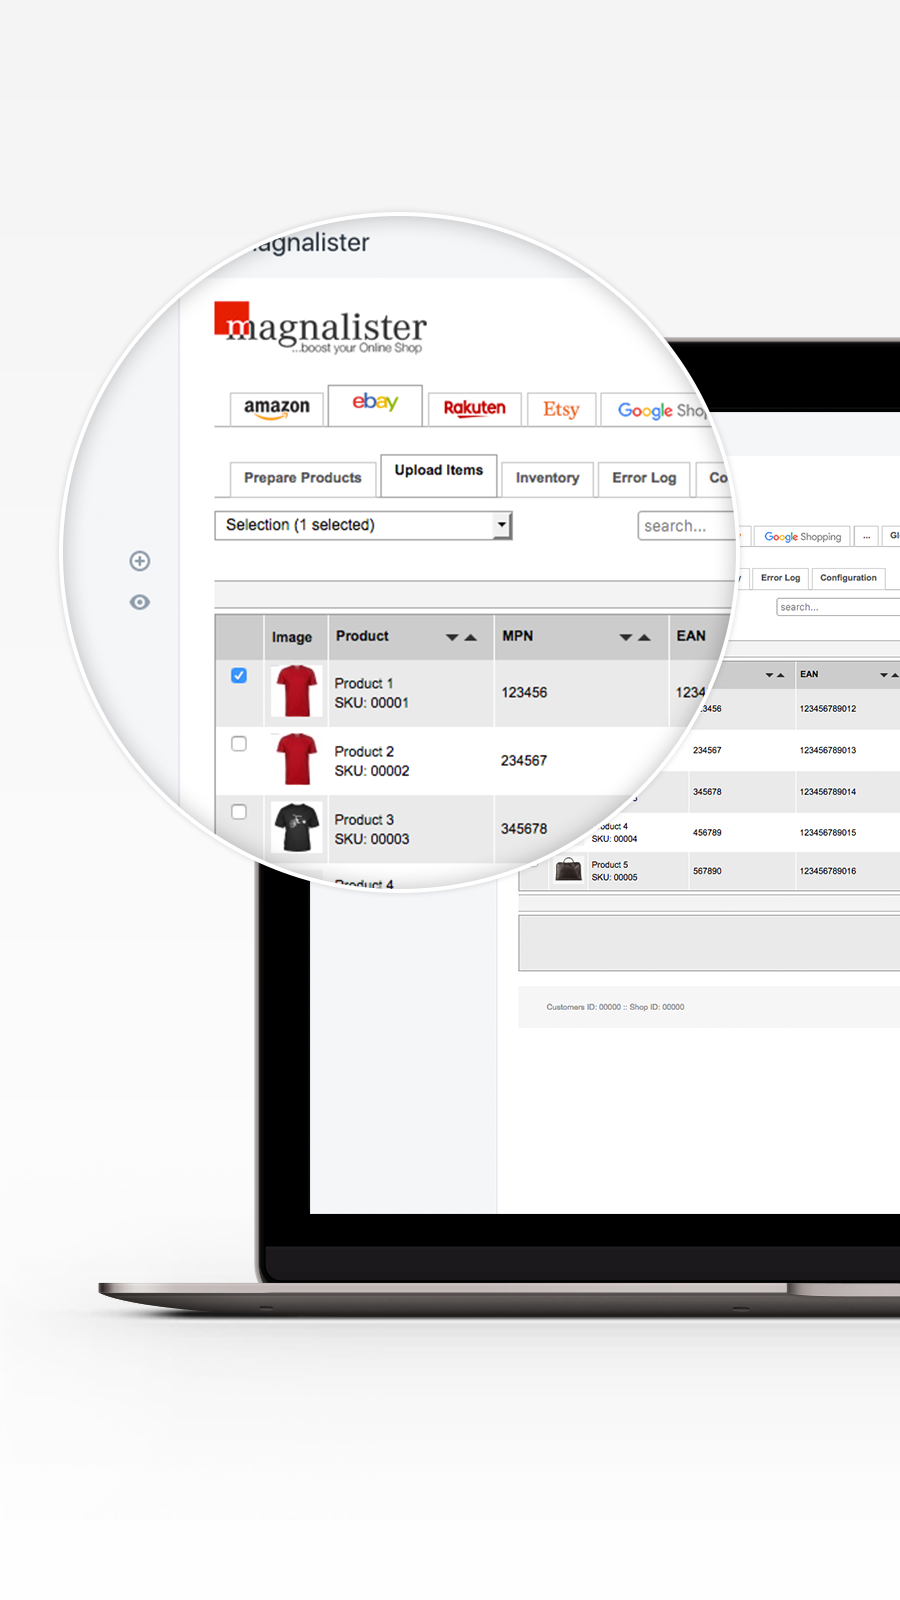This screenshot has height=1600, width=900.
Task: Click the laptop screen search field
Action: [x=838, y=607]
